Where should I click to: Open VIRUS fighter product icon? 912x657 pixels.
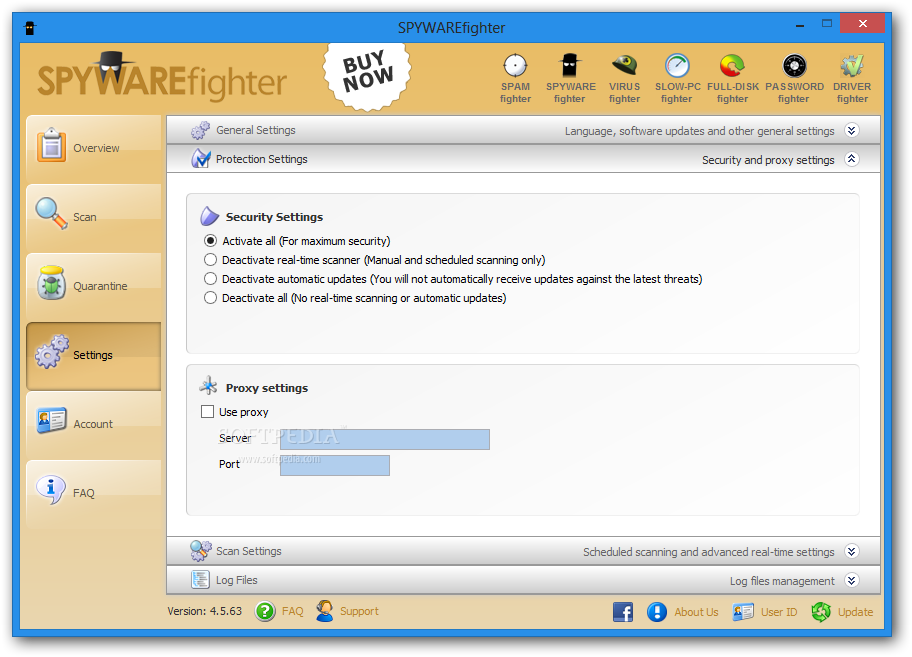624,78
